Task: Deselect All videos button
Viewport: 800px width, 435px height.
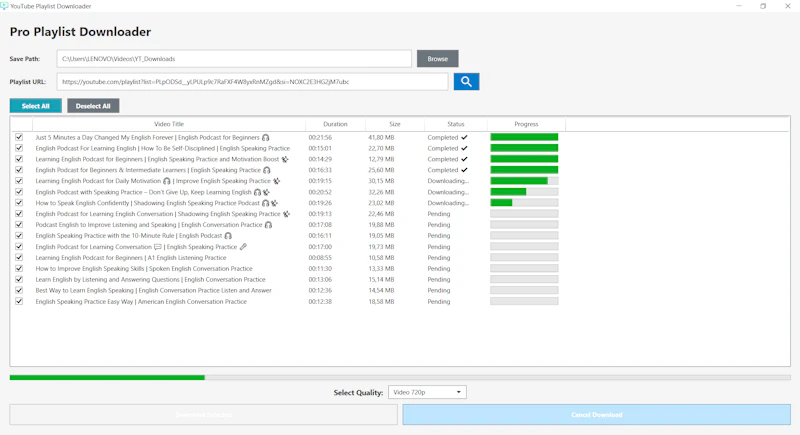Action: coord(93,106)
